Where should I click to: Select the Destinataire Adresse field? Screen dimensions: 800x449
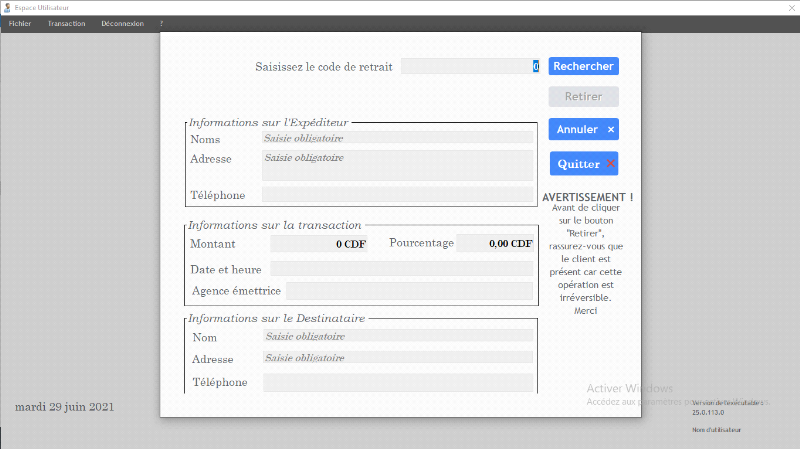pos(397,358)
